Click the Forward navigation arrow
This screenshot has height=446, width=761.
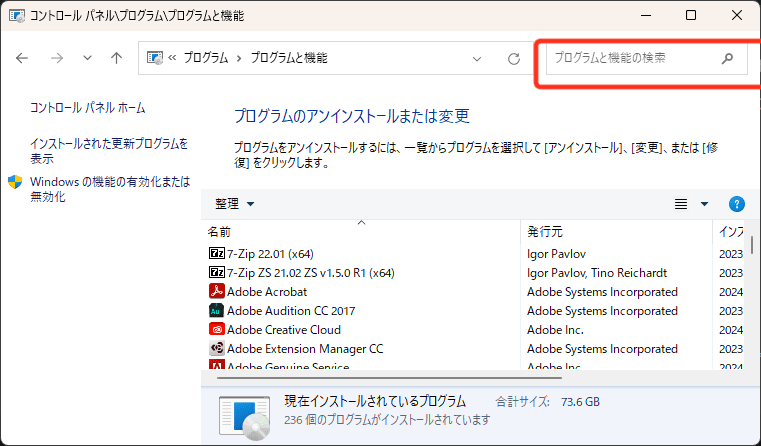(57, 58)
